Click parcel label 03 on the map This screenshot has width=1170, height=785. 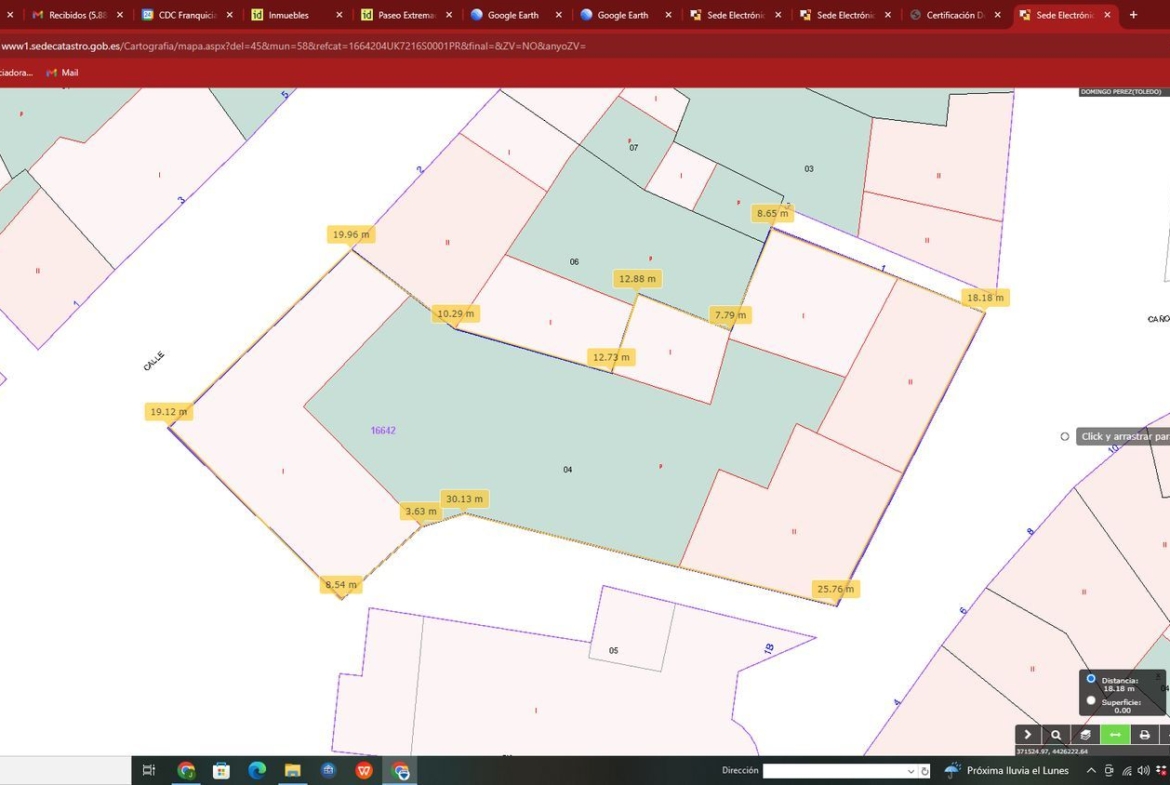(809, 169)
